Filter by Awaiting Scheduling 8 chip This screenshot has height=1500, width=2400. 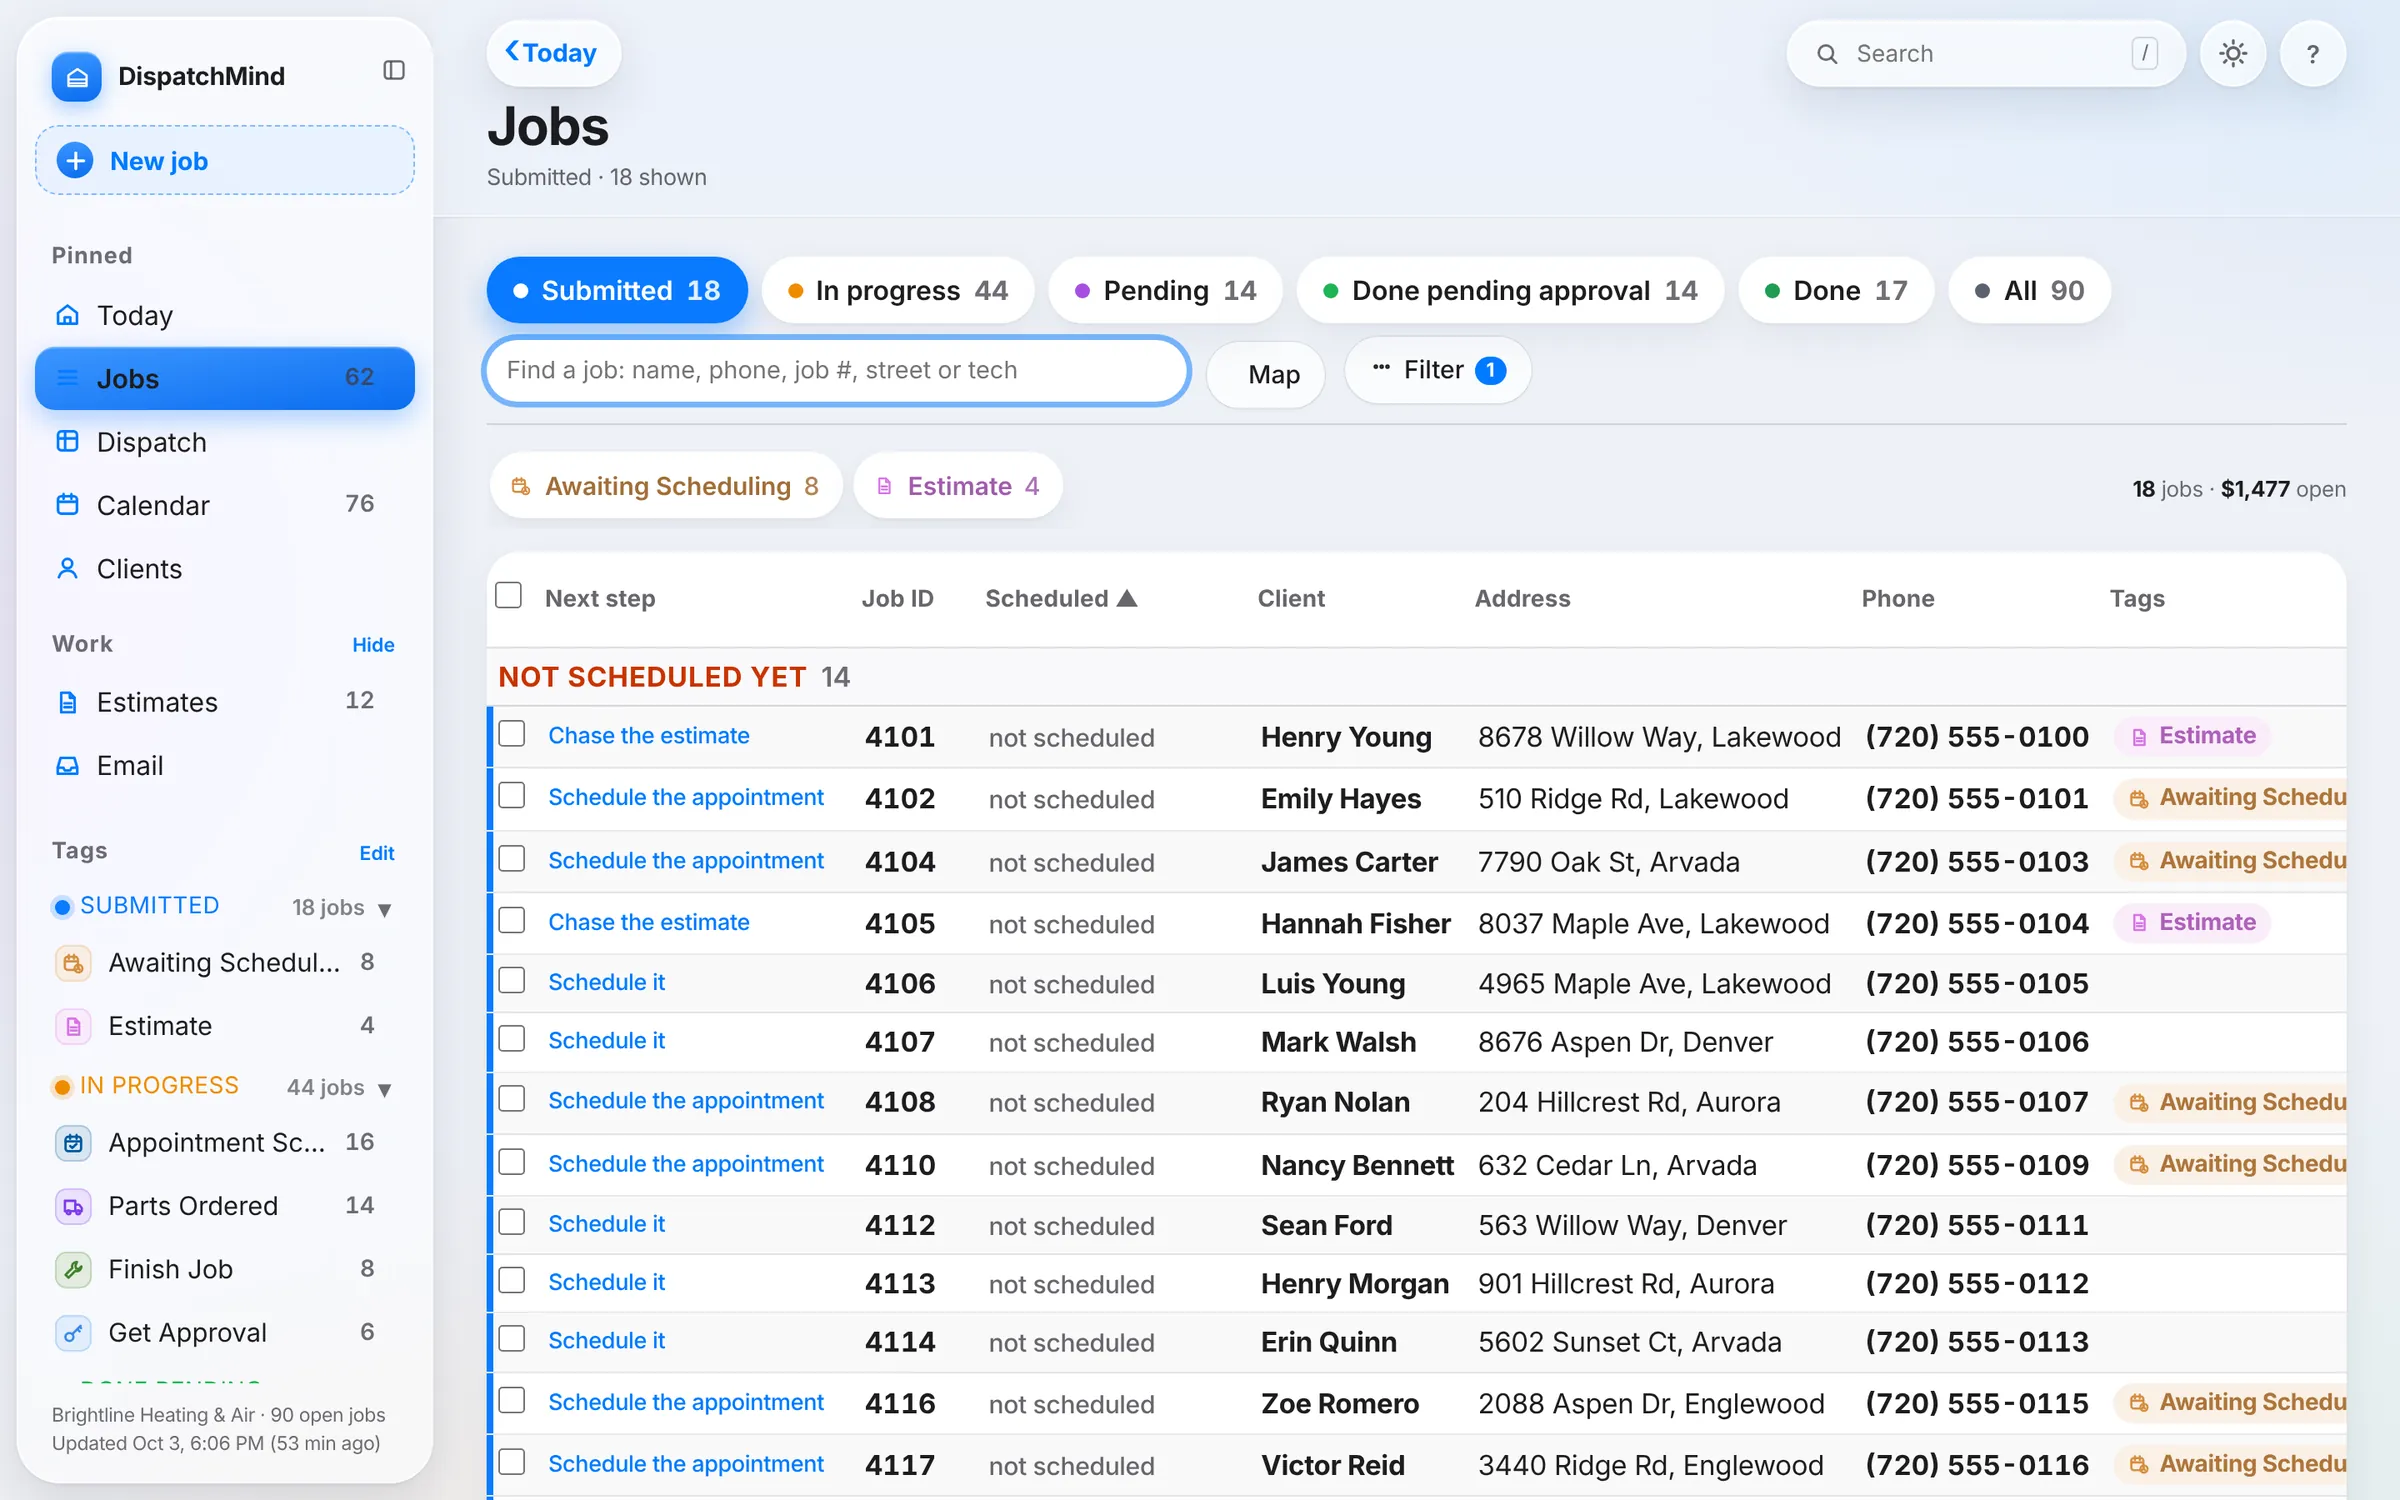pos(666,486)
